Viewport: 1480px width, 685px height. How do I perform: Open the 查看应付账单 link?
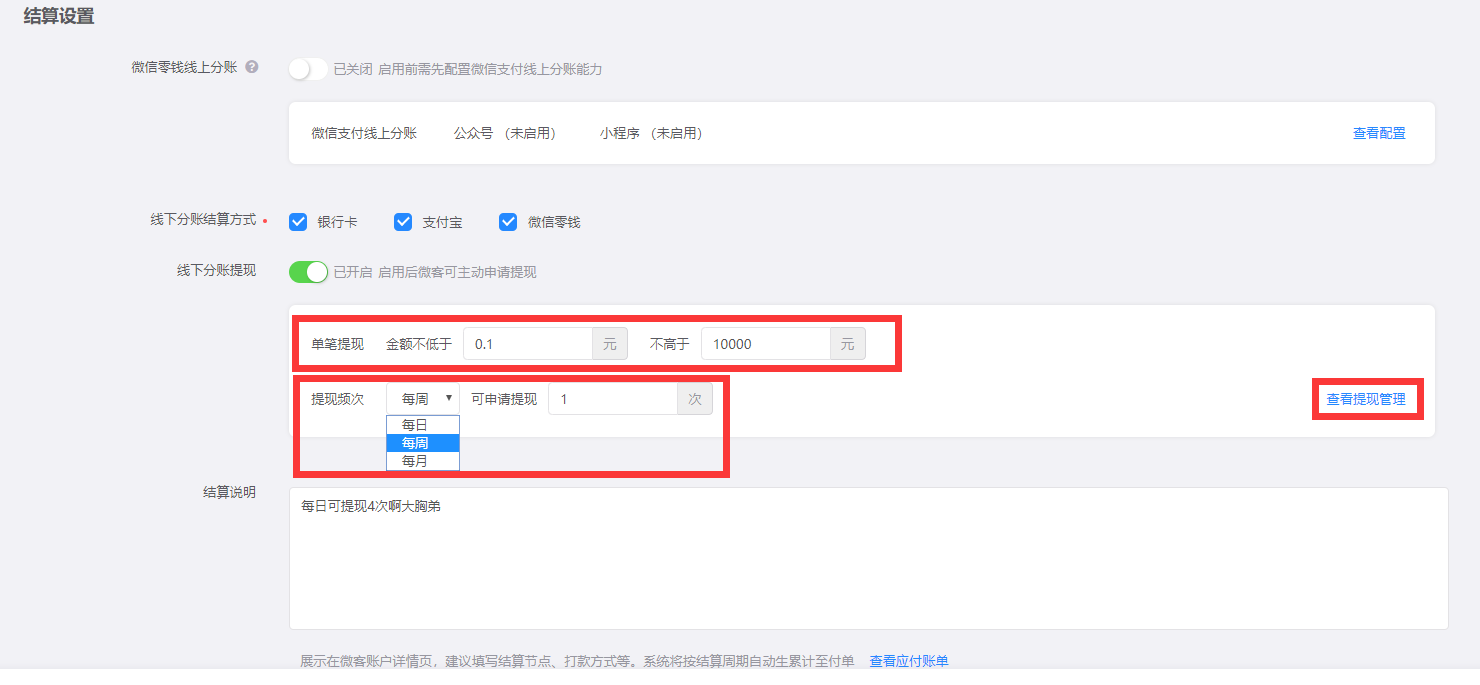908,661
